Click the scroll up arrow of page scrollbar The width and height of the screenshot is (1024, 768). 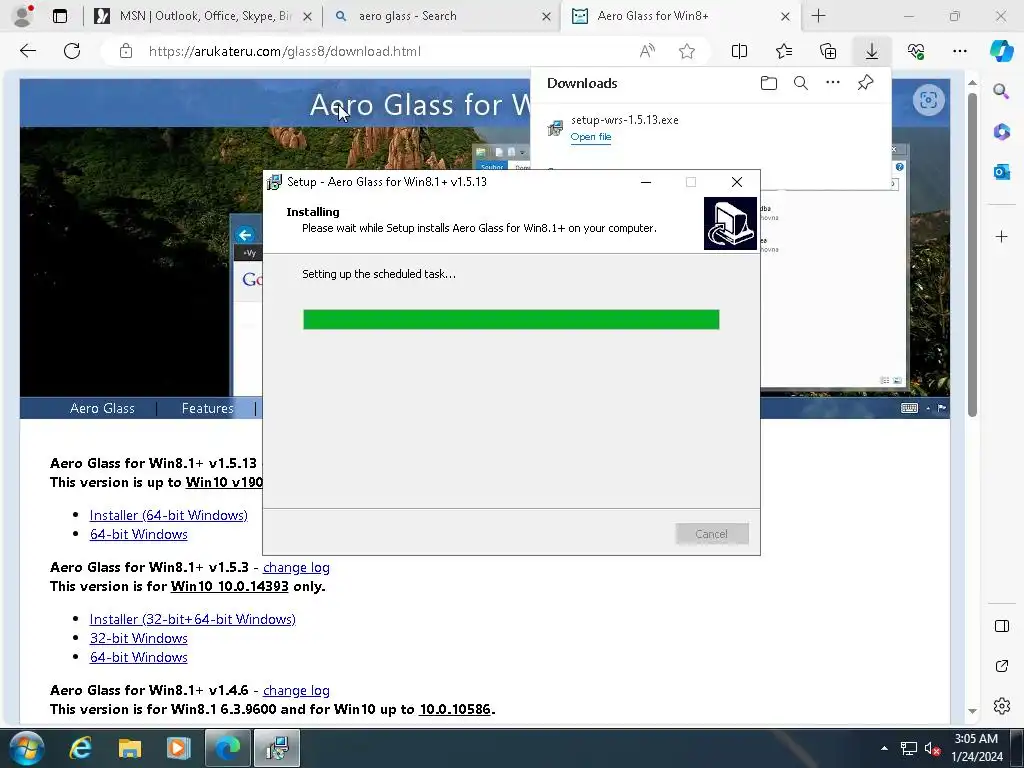pyautogui.click(x=972, y=82)
